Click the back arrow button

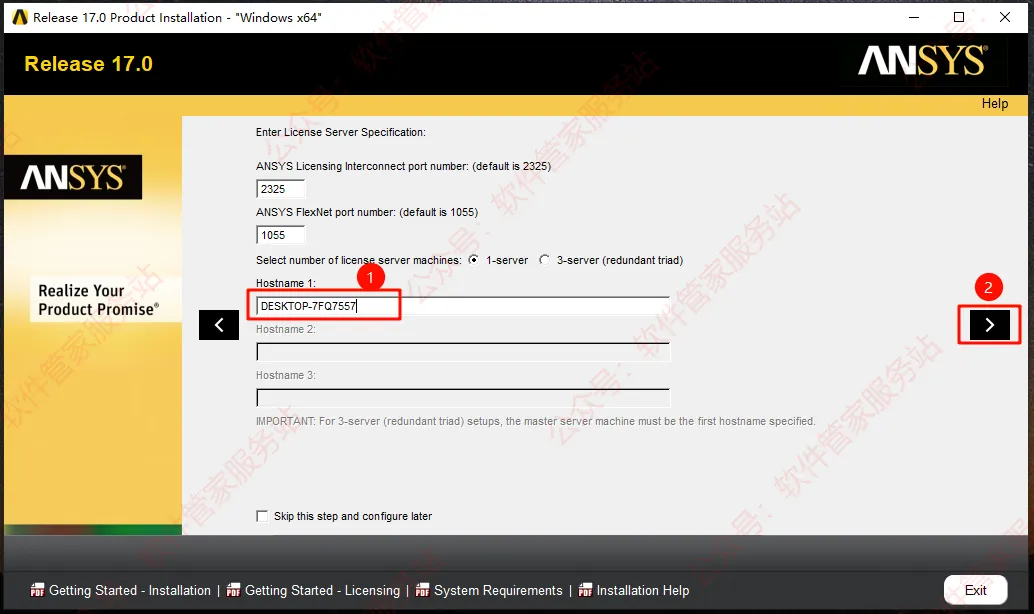pyautogui.click(x=219, y=324)
